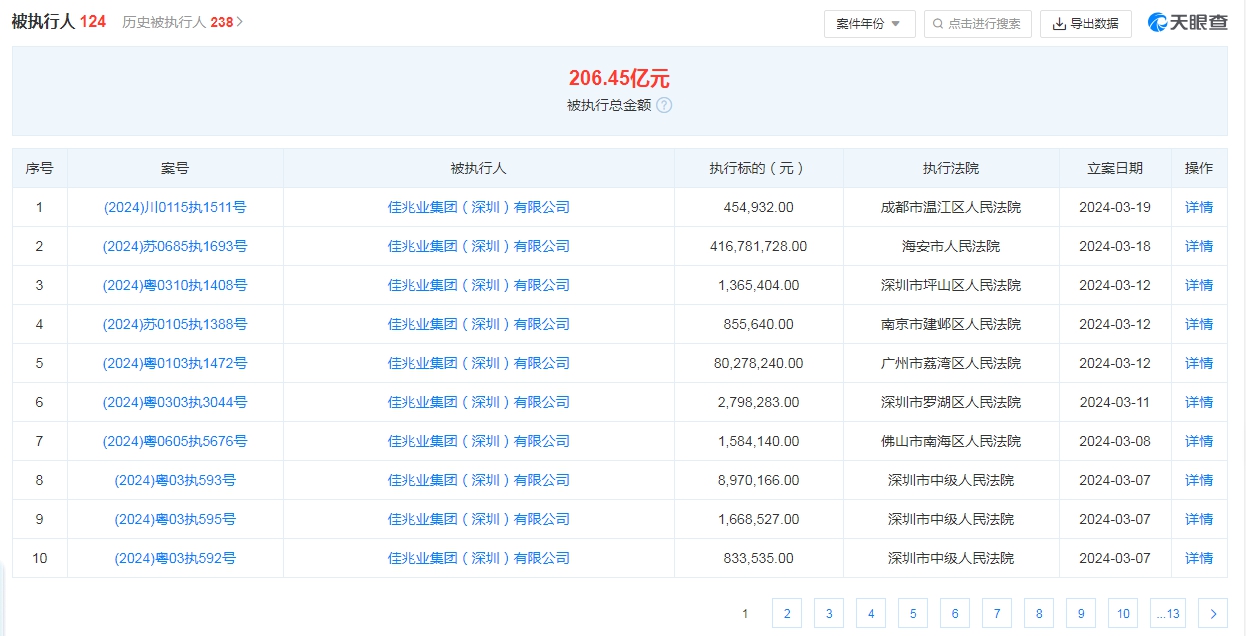Image resolution: width=1246 pixels, height=636 pixels.
Task: Click 佳兆业集团 company link in row 5
Action: [x=478, y=363]
